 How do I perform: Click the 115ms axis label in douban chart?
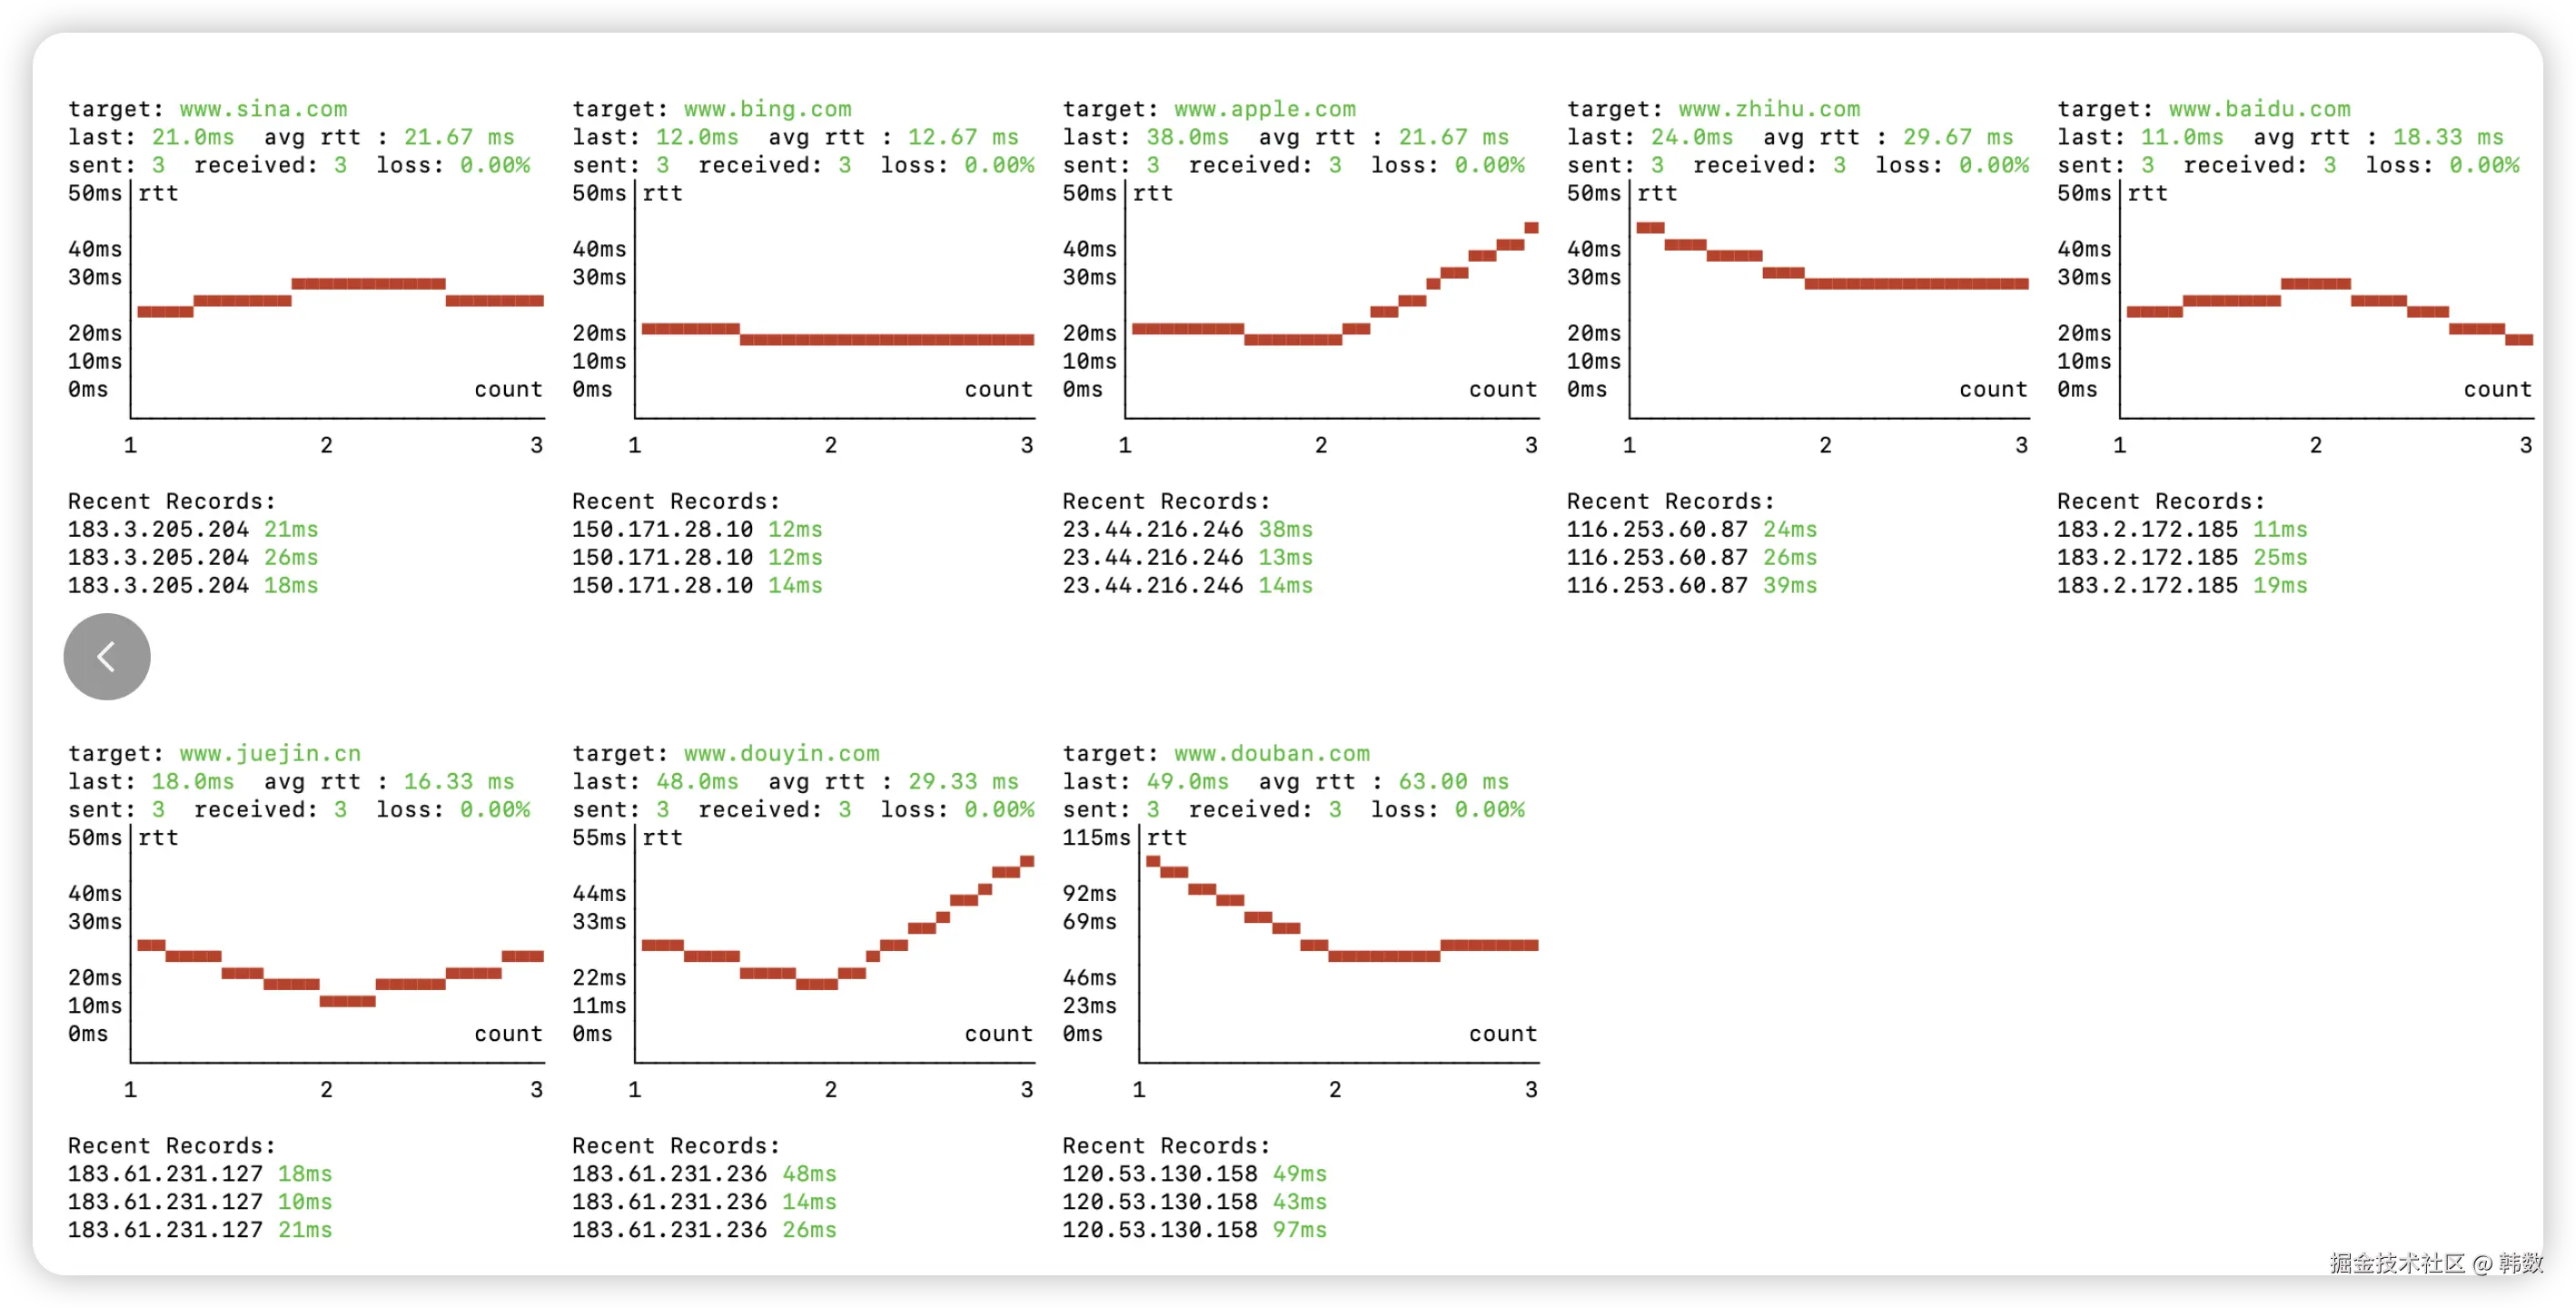tap(1095, 837)
